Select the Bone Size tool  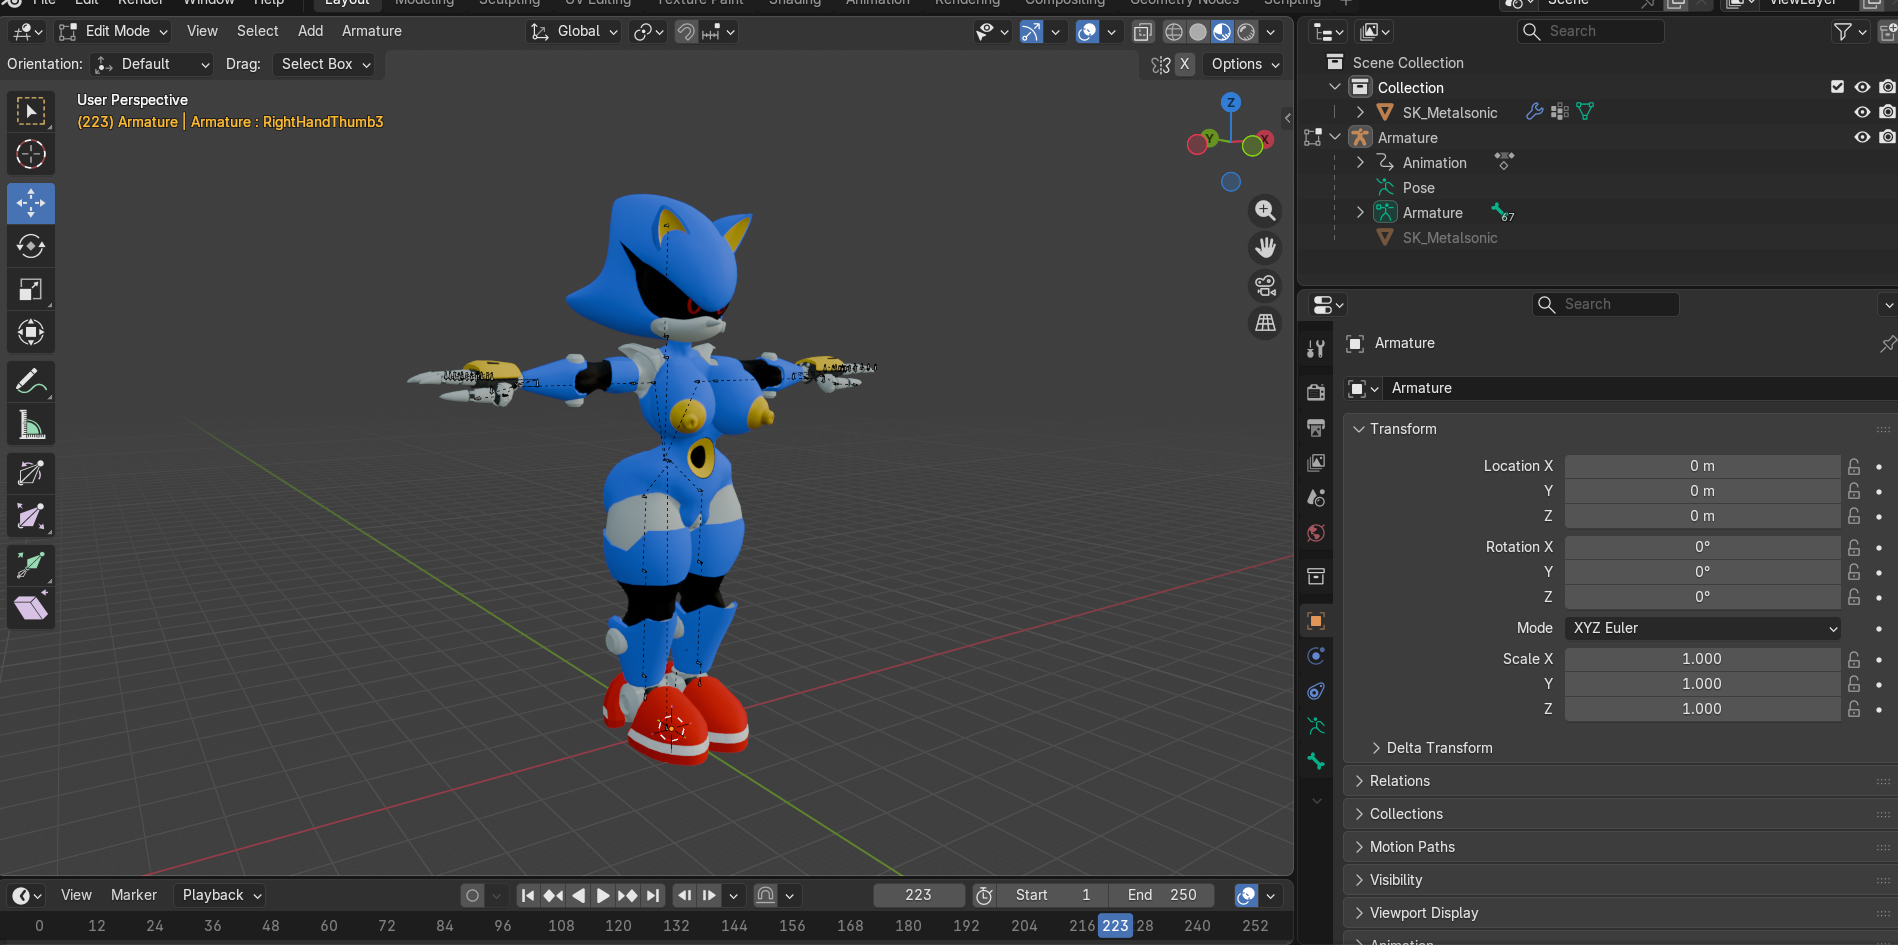pos(31,516)
